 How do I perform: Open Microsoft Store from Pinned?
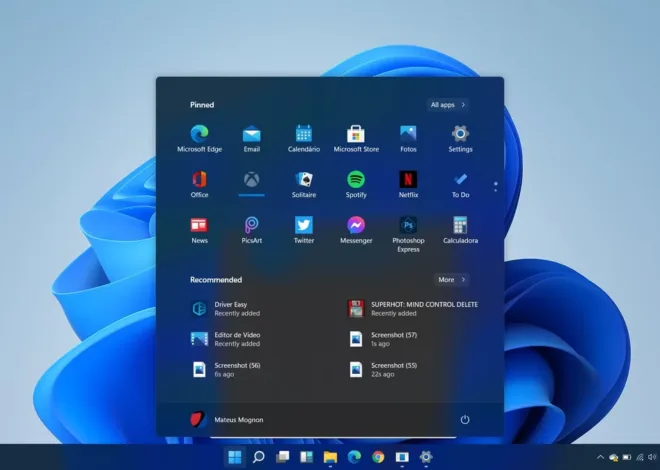click(x=356, y=139)
